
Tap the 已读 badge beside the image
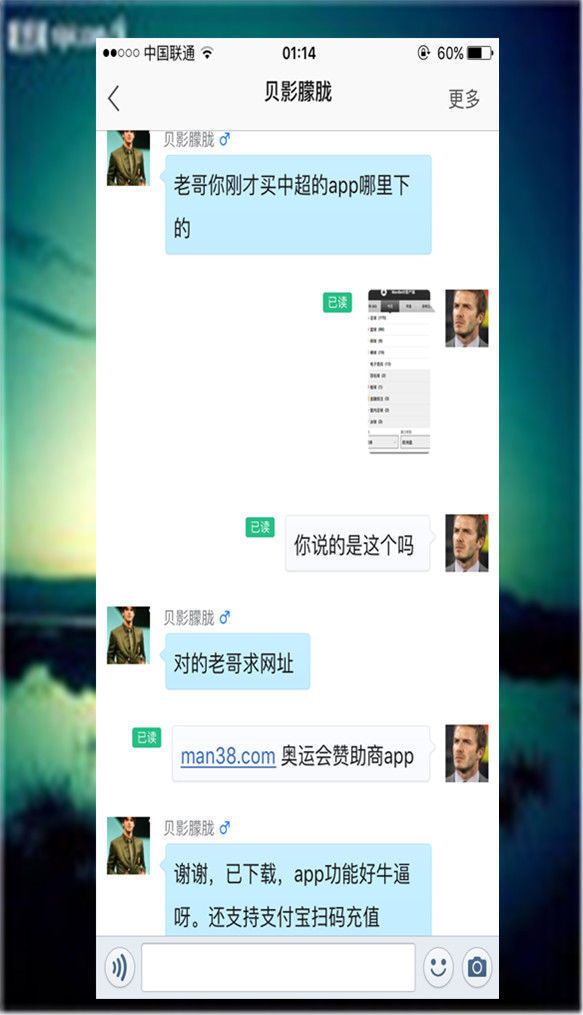coord(337,302)
